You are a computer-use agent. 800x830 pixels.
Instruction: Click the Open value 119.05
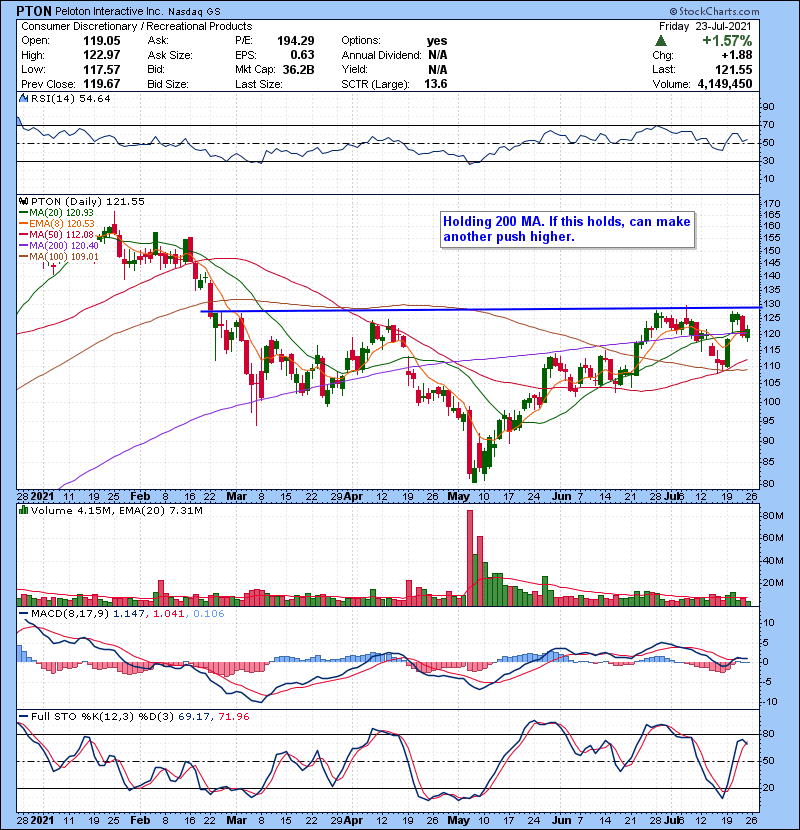102,41
